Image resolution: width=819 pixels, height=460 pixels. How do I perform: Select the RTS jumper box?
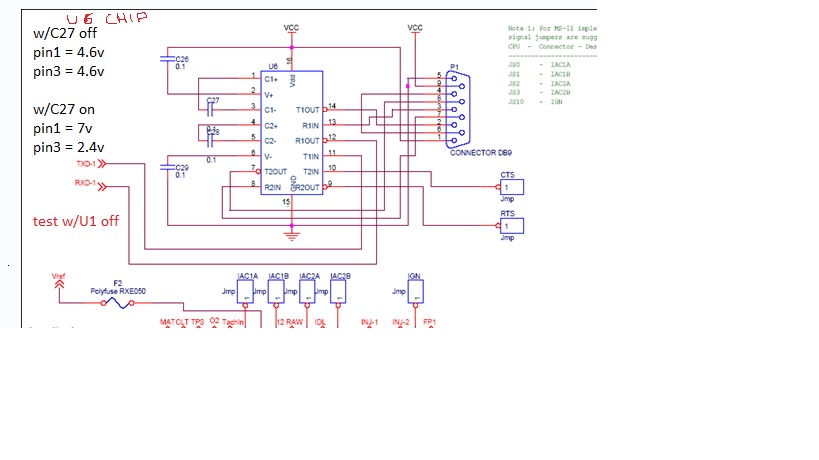(512, 226)
